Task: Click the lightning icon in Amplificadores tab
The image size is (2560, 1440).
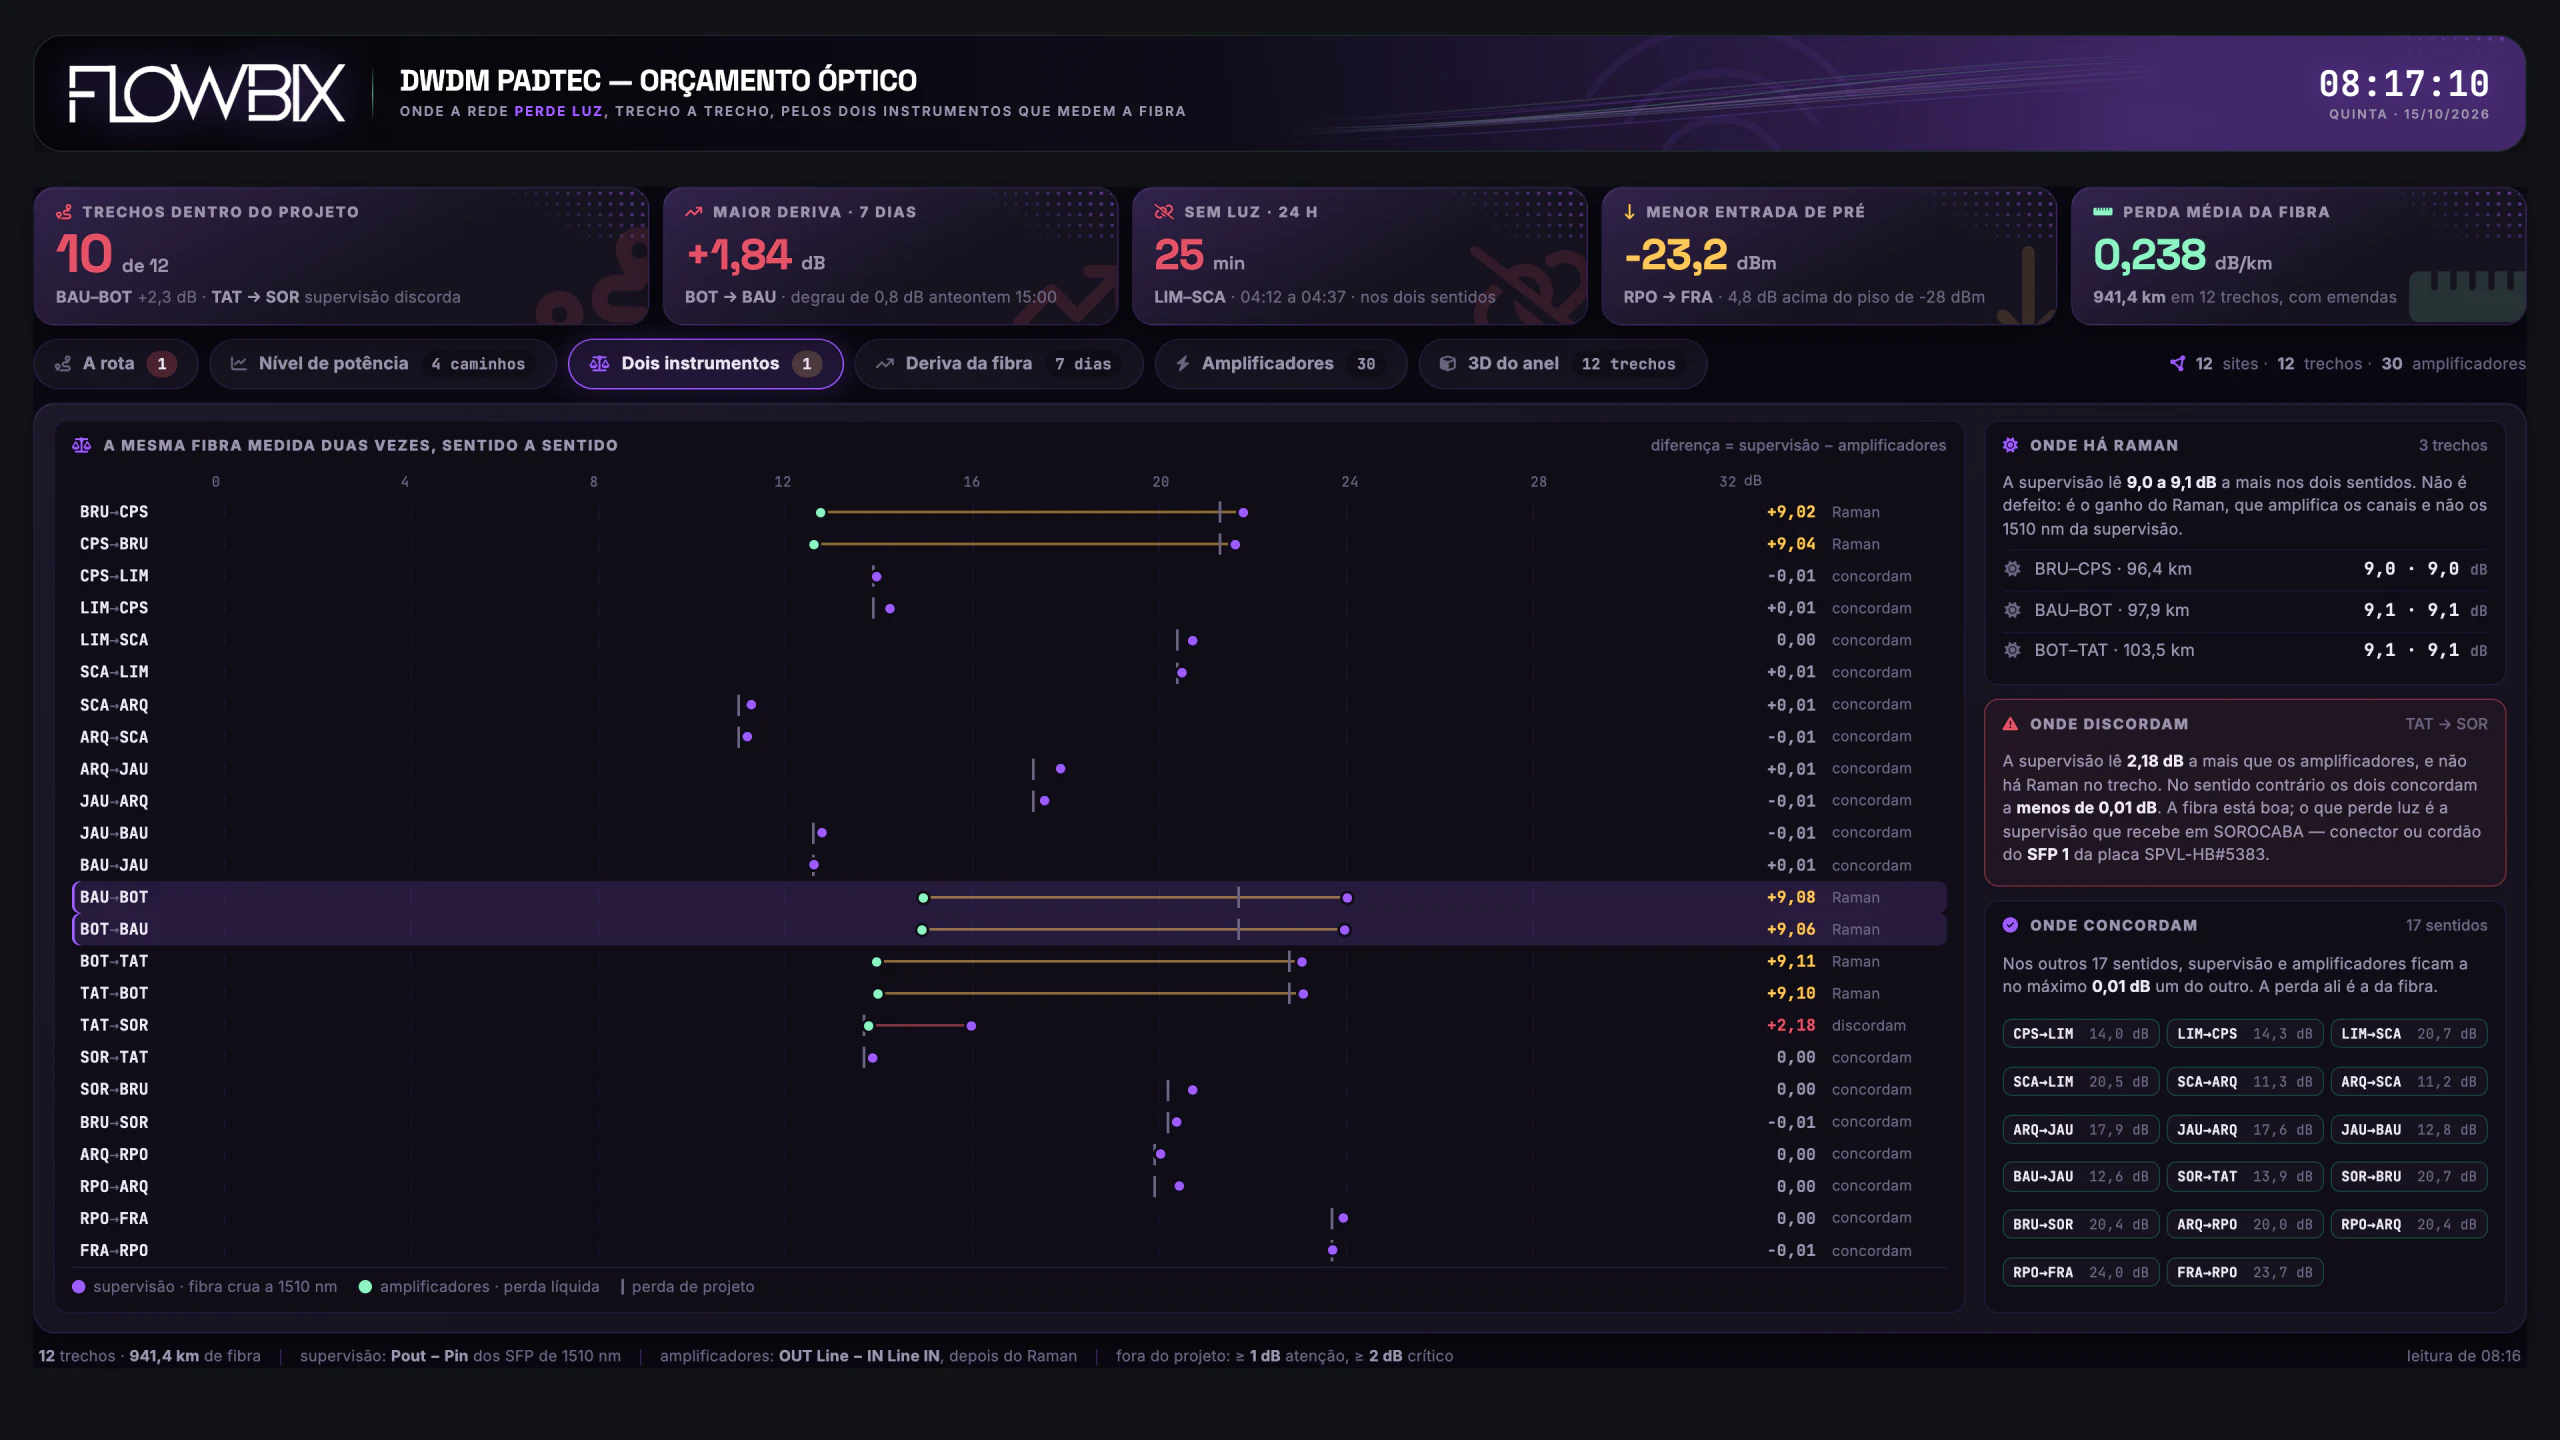Action: (1183, 364)
